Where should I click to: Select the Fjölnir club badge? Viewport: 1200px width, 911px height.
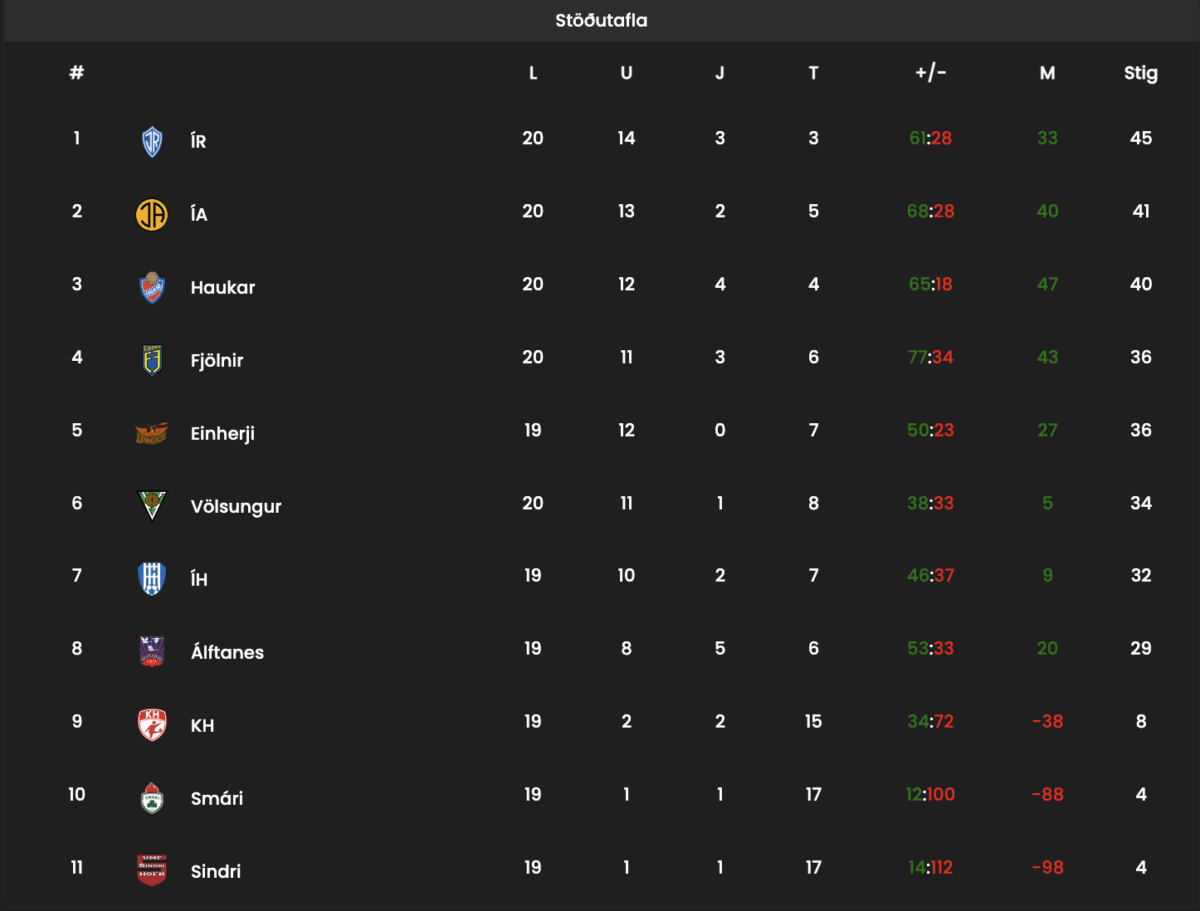152,360
